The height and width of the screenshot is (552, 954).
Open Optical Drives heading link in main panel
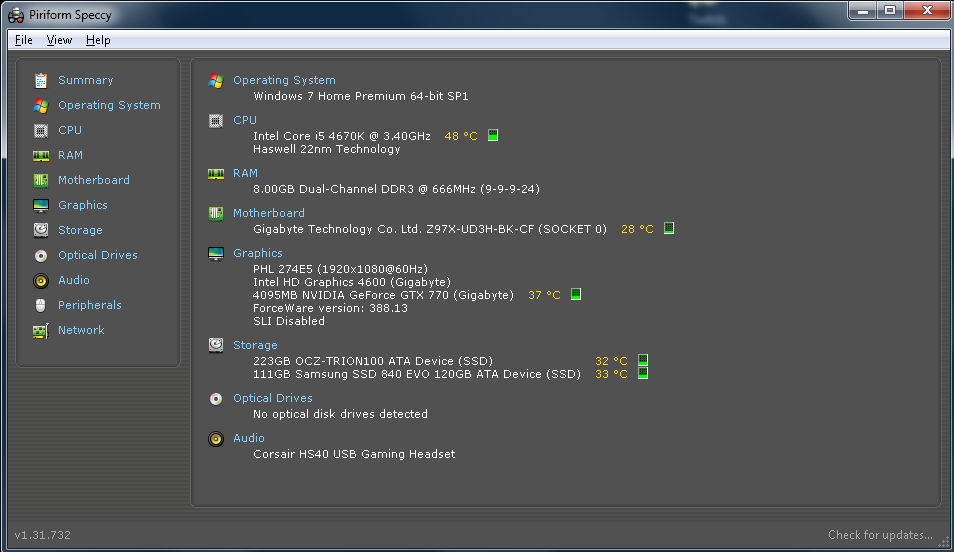[273, 399]
